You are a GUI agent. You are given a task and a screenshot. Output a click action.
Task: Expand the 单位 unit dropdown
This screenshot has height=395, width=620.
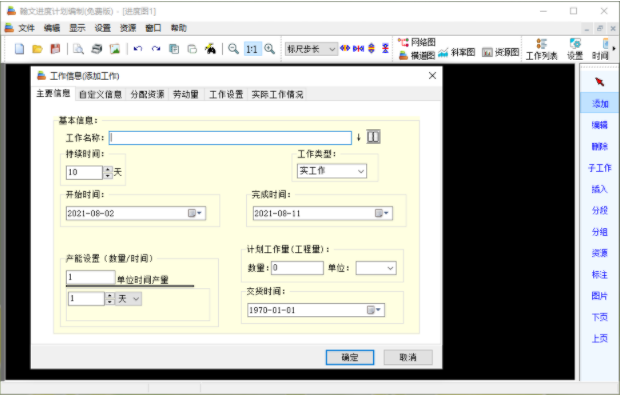tap(376, 268)
